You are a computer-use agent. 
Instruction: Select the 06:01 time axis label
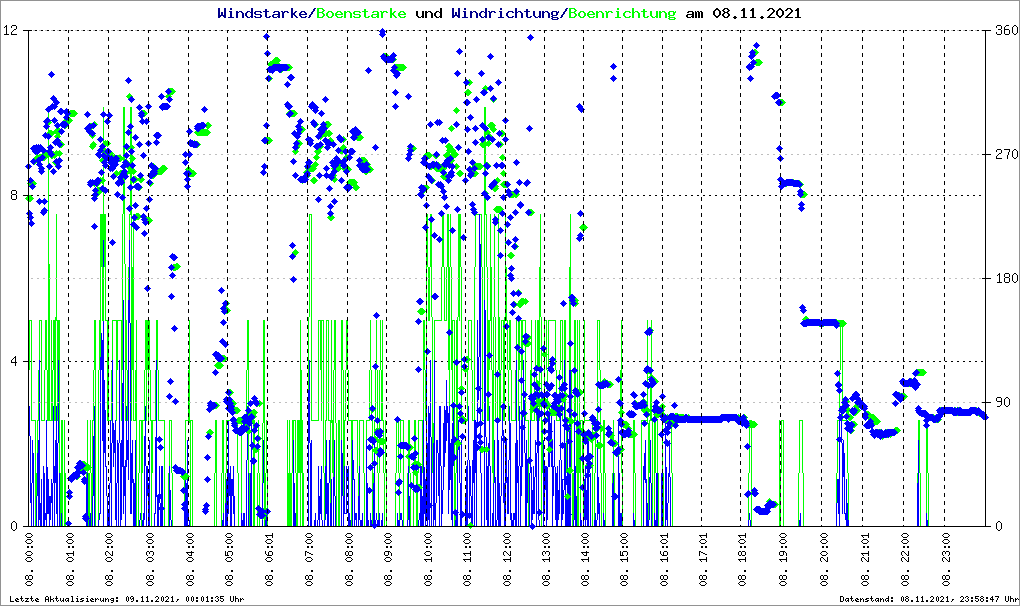point(268,560)
